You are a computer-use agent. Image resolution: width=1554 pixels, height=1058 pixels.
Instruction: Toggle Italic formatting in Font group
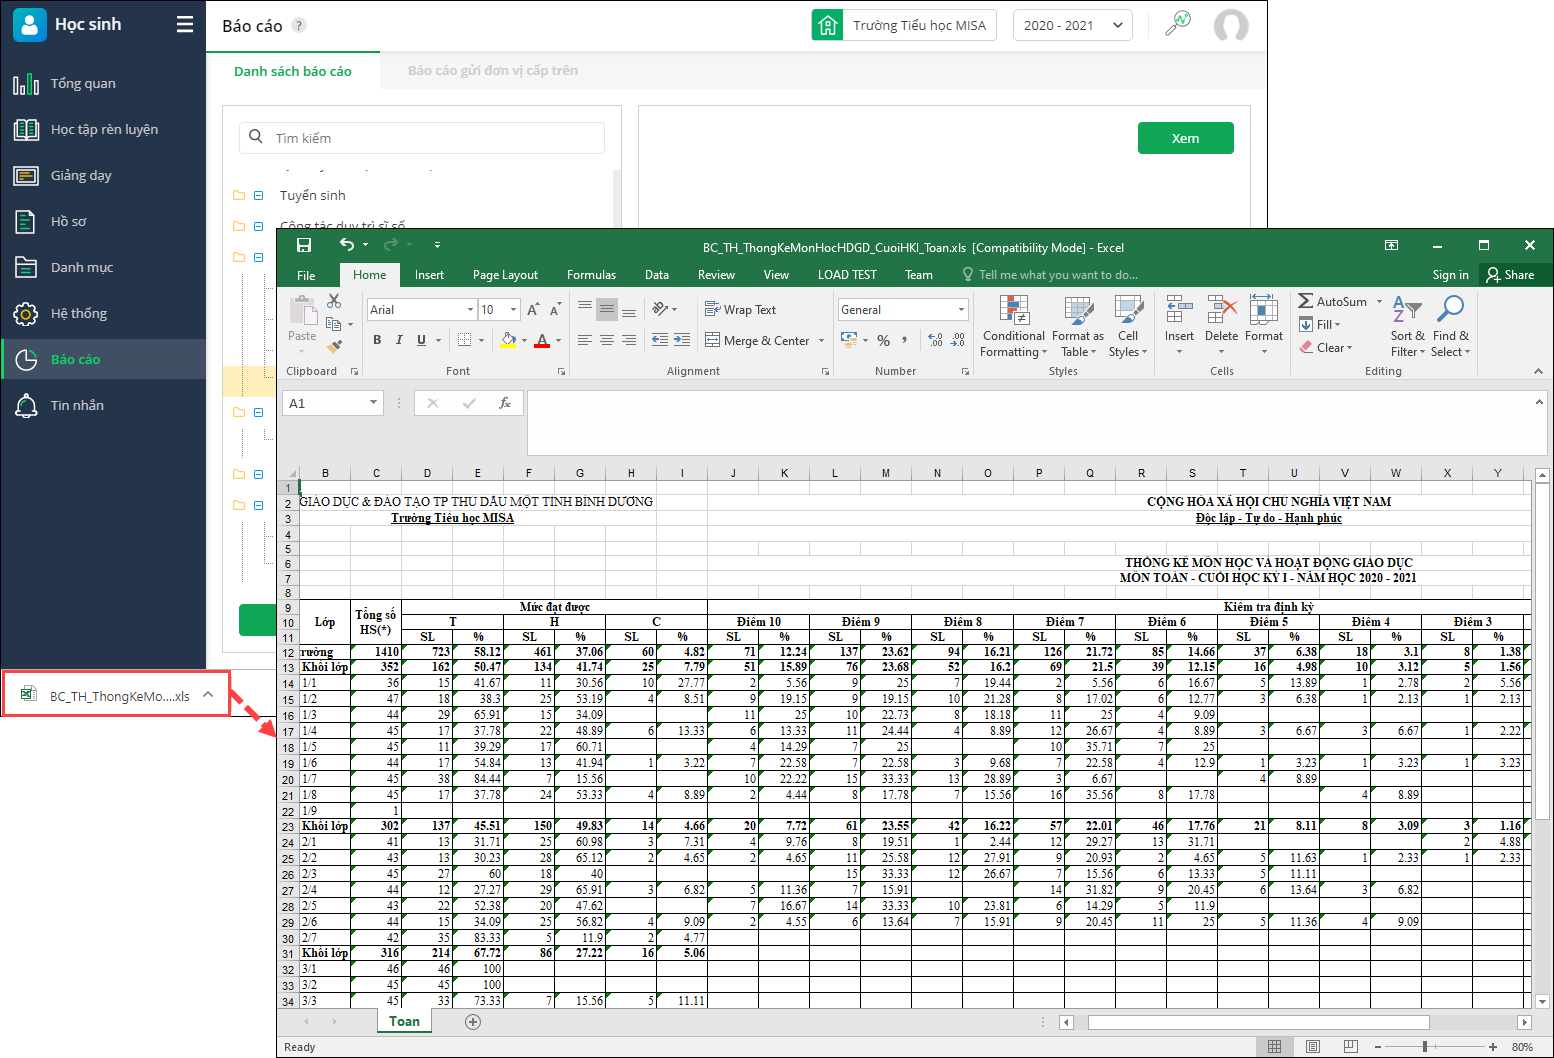pos(399,340)
